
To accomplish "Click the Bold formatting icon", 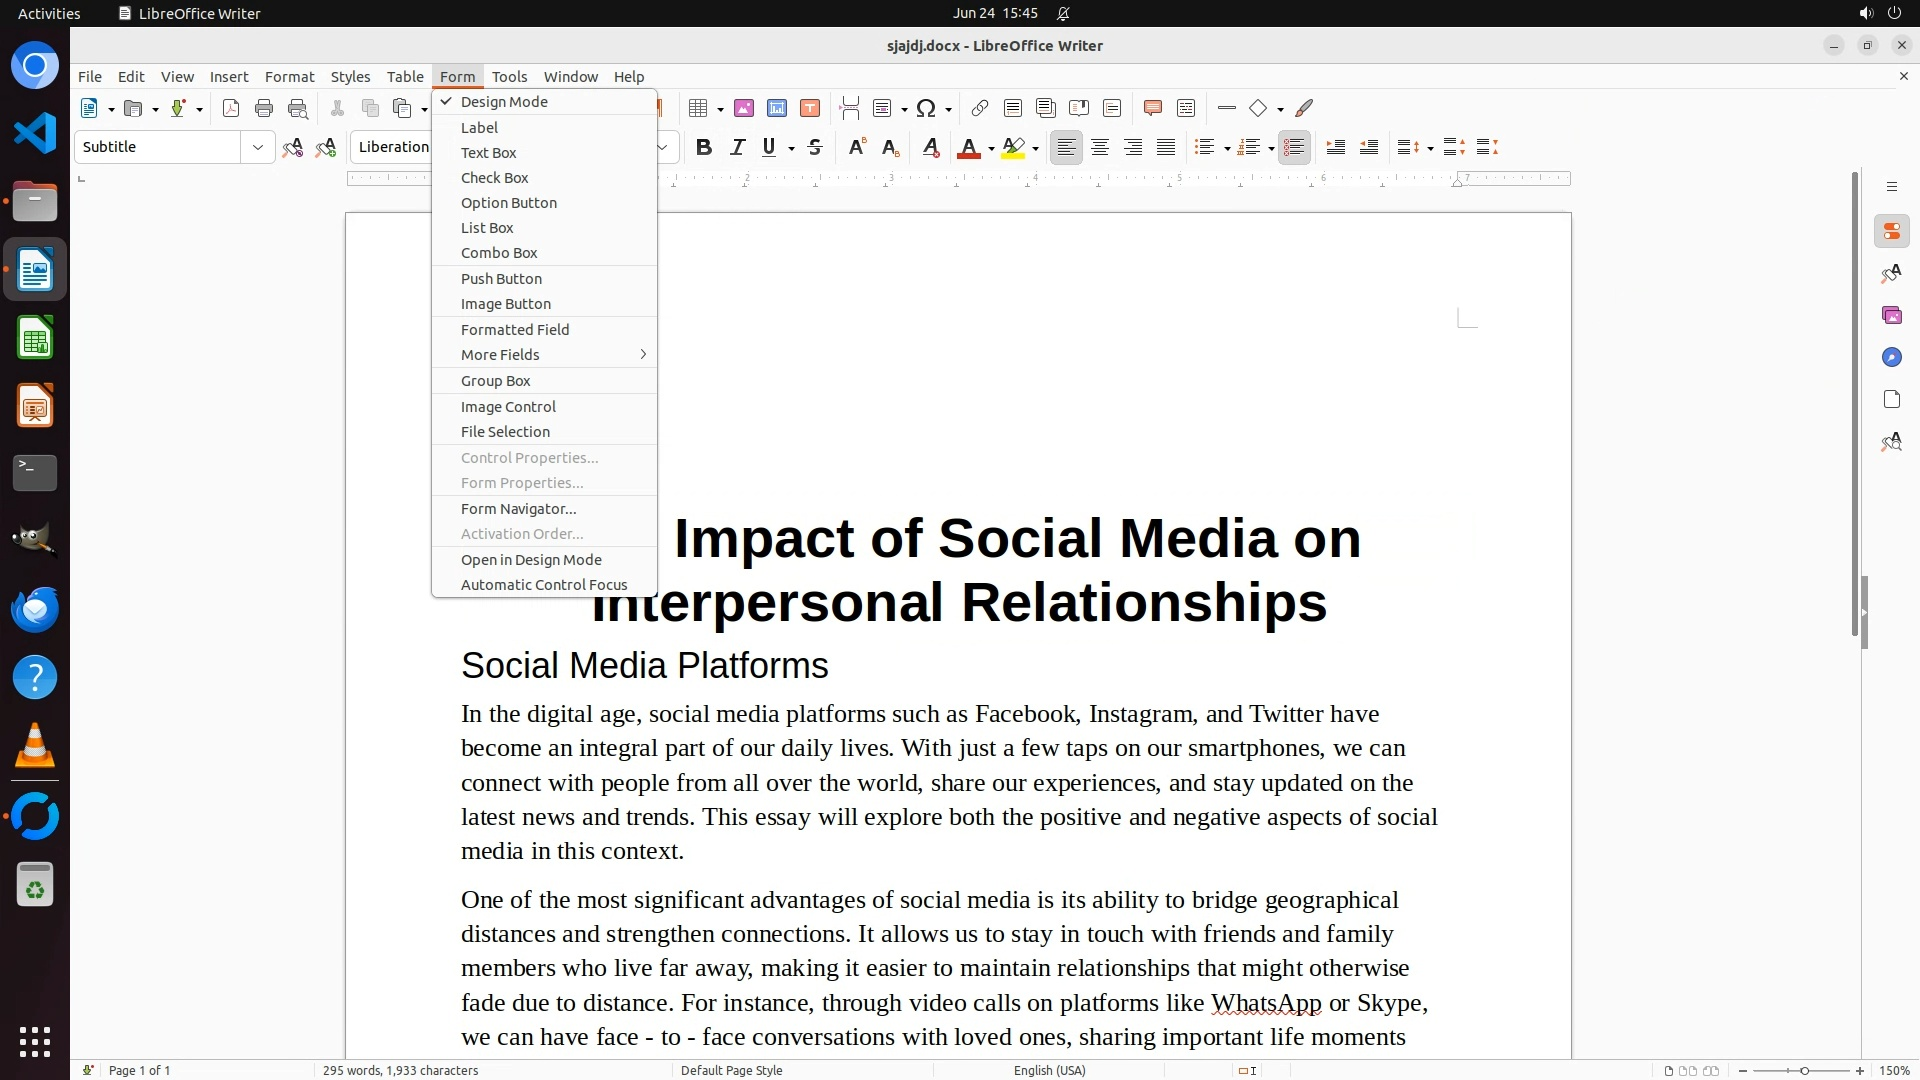I will [703, 147].
